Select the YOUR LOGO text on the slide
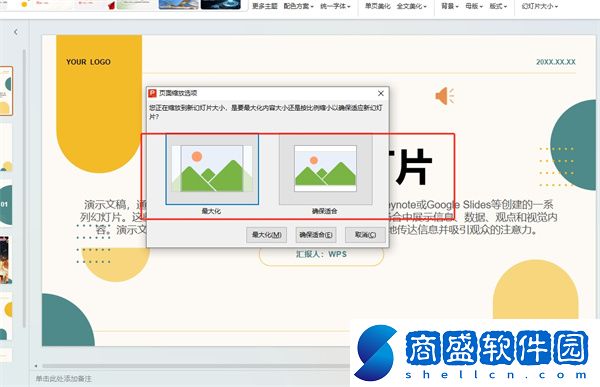 click(88, 62)
